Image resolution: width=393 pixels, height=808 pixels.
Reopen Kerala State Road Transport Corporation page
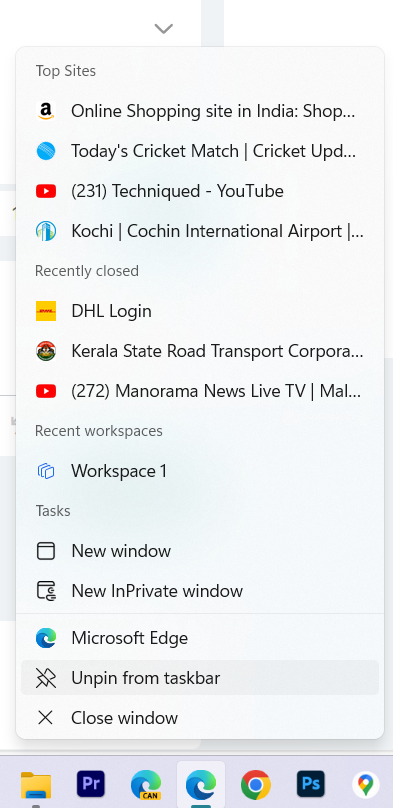[x=200, y=351]
